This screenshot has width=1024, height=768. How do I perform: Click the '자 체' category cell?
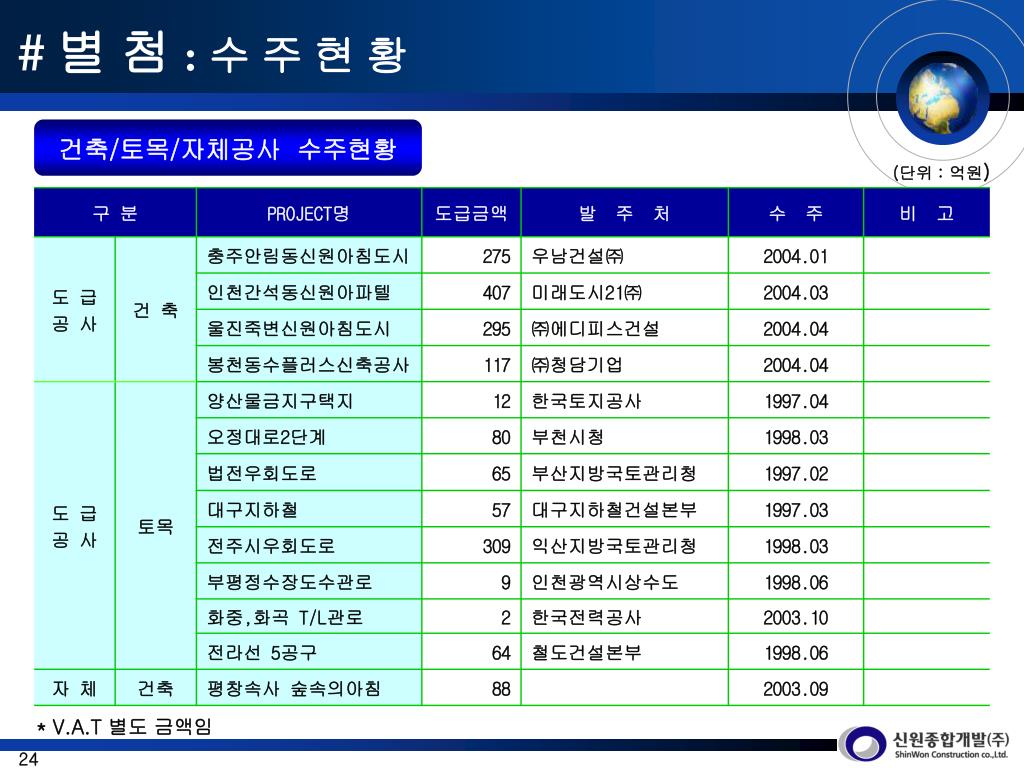pyautogui.click(x=74, y=688)
